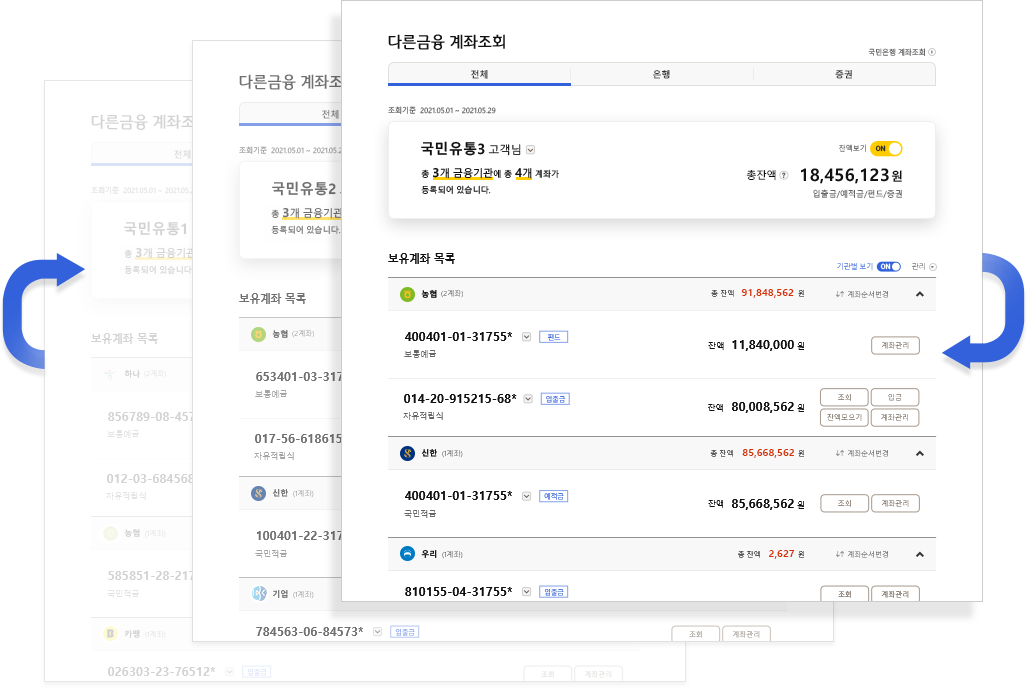Screen dimensions: 1027x689
Task: Click 계좌순서변경 in the 농협 row
Action: (x=862, y=294)
